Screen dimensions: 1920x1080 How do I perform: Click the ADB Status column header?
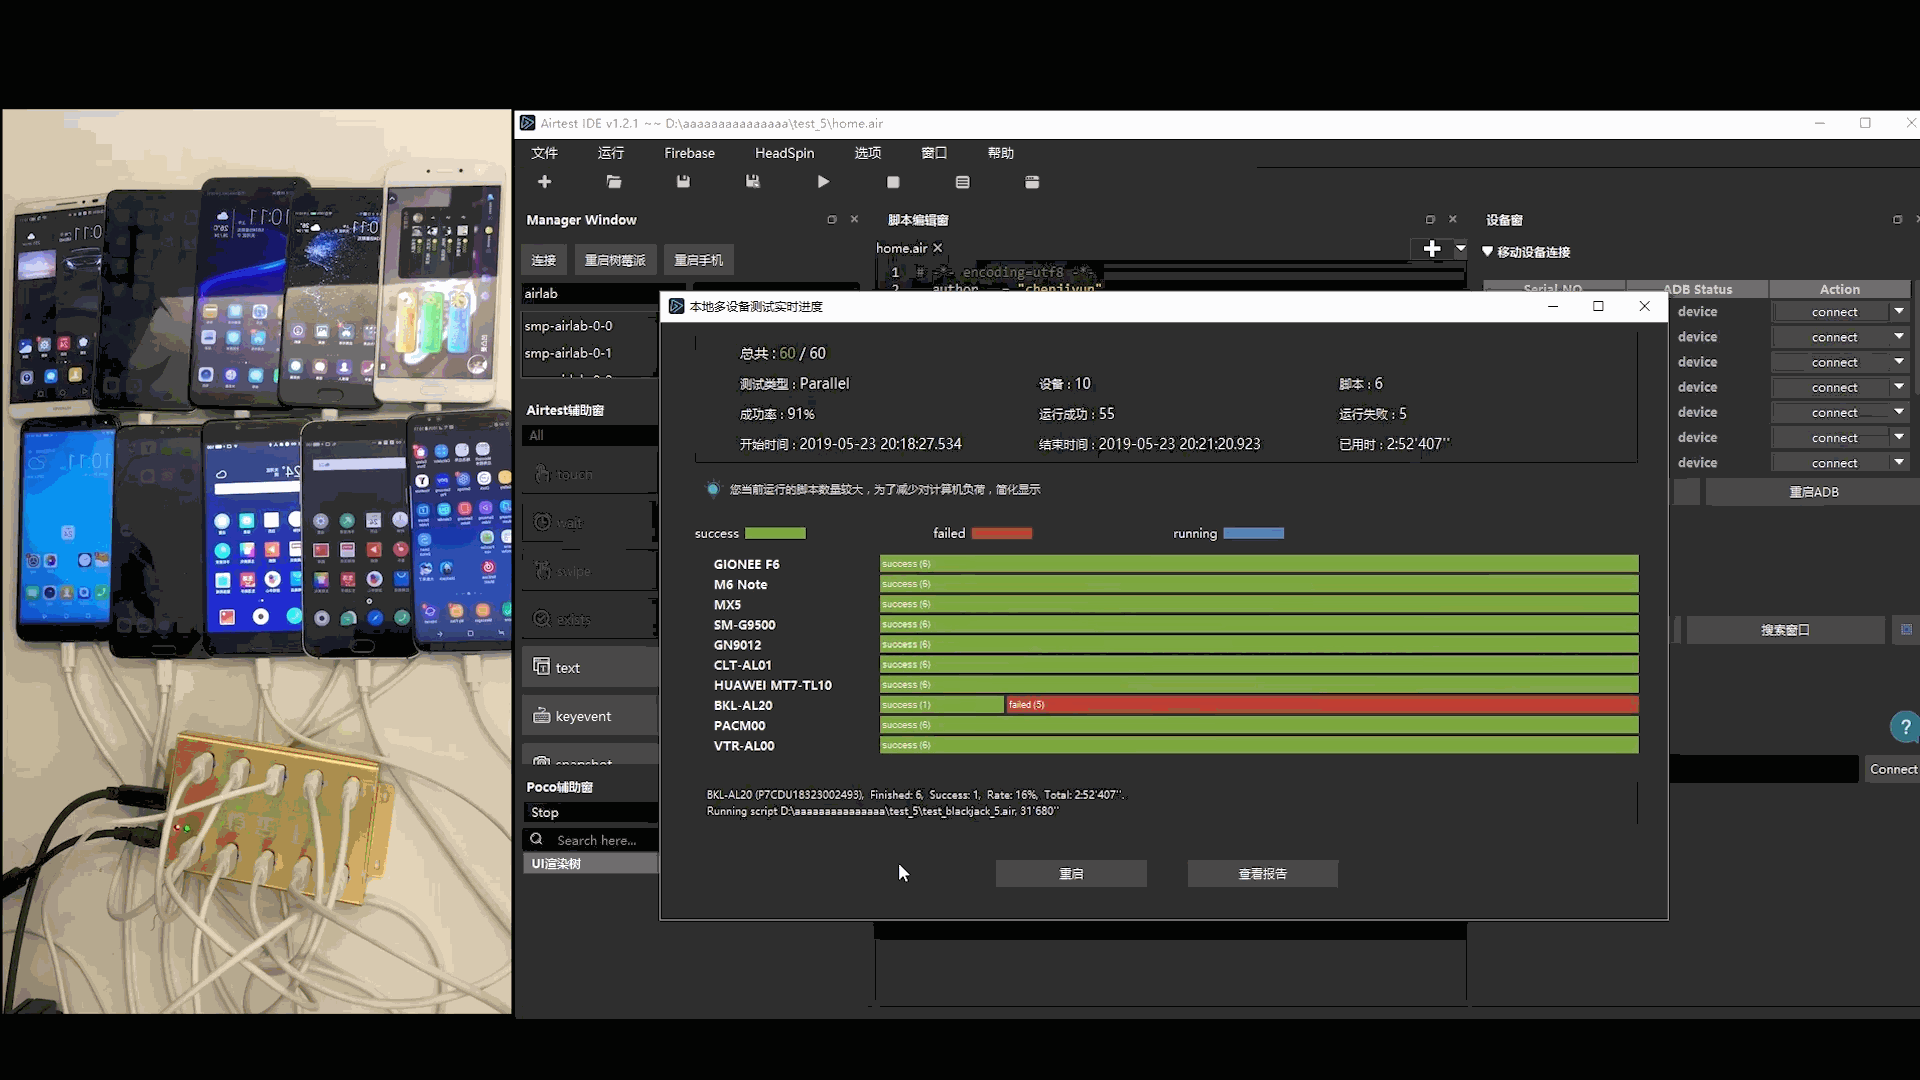point(1698,289)
